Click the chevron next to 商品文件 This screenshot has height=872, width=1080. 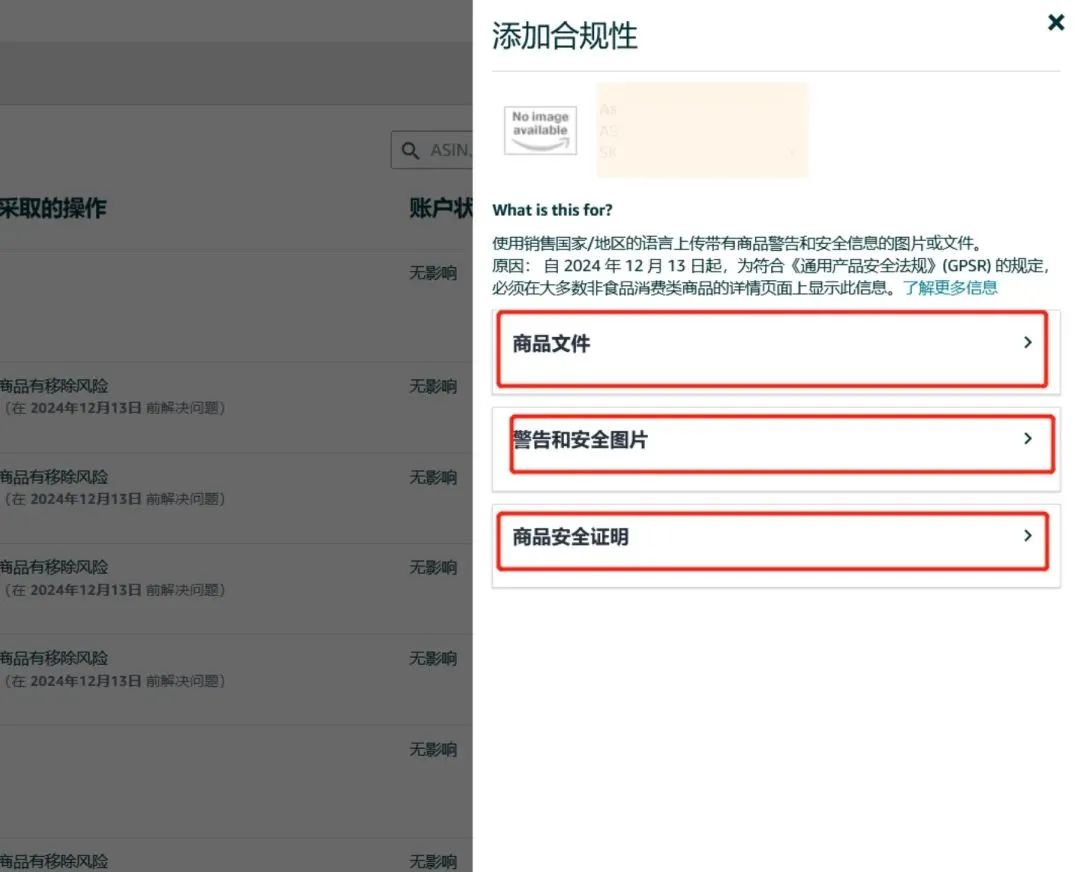point(1027,342)
